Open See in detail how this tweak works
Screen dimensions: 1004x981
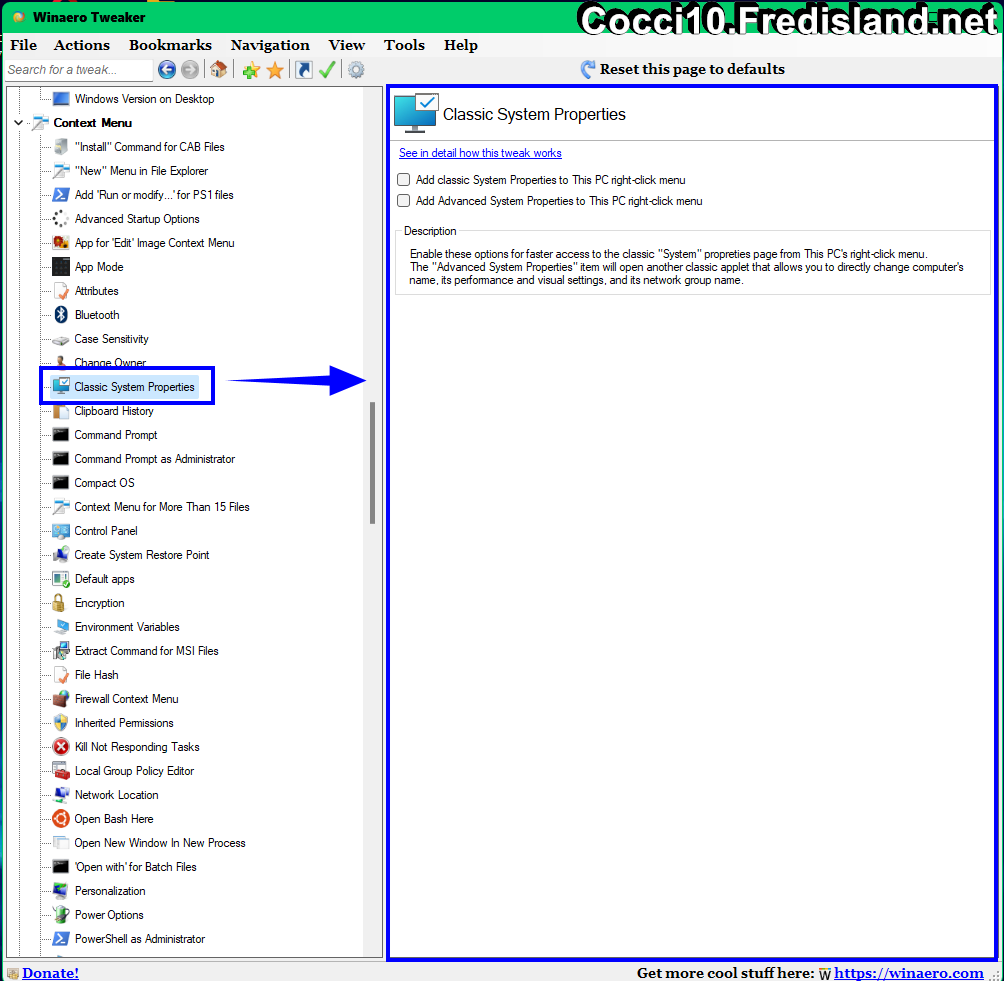pyautogui.click(x=480, y=153)
